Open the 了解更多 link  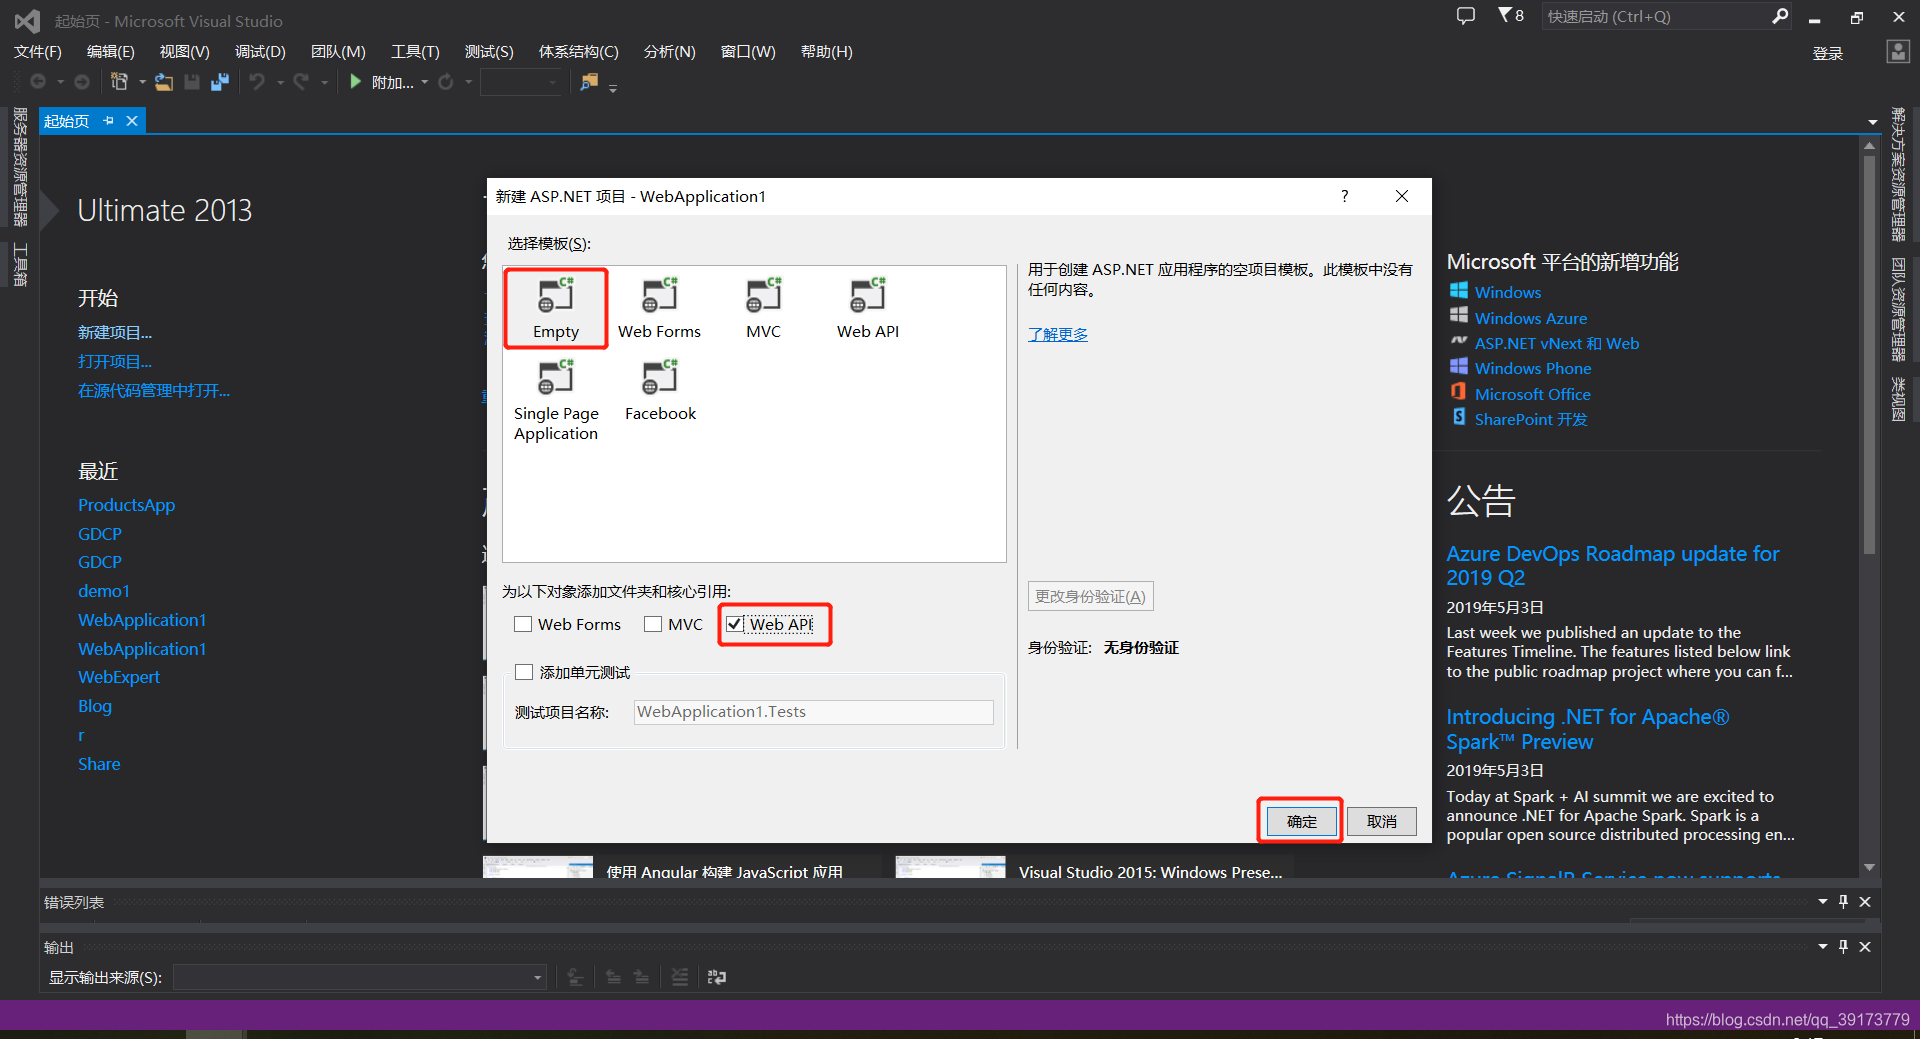1058,334
